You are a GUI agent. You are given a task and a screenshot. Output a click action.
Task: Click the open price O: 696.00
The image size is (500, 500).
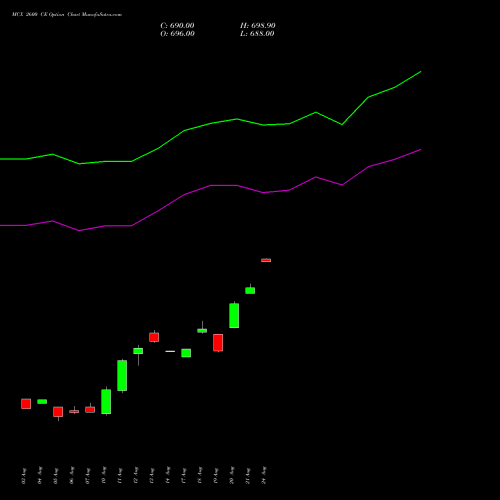pyautogui.click(x=177, y=34)
